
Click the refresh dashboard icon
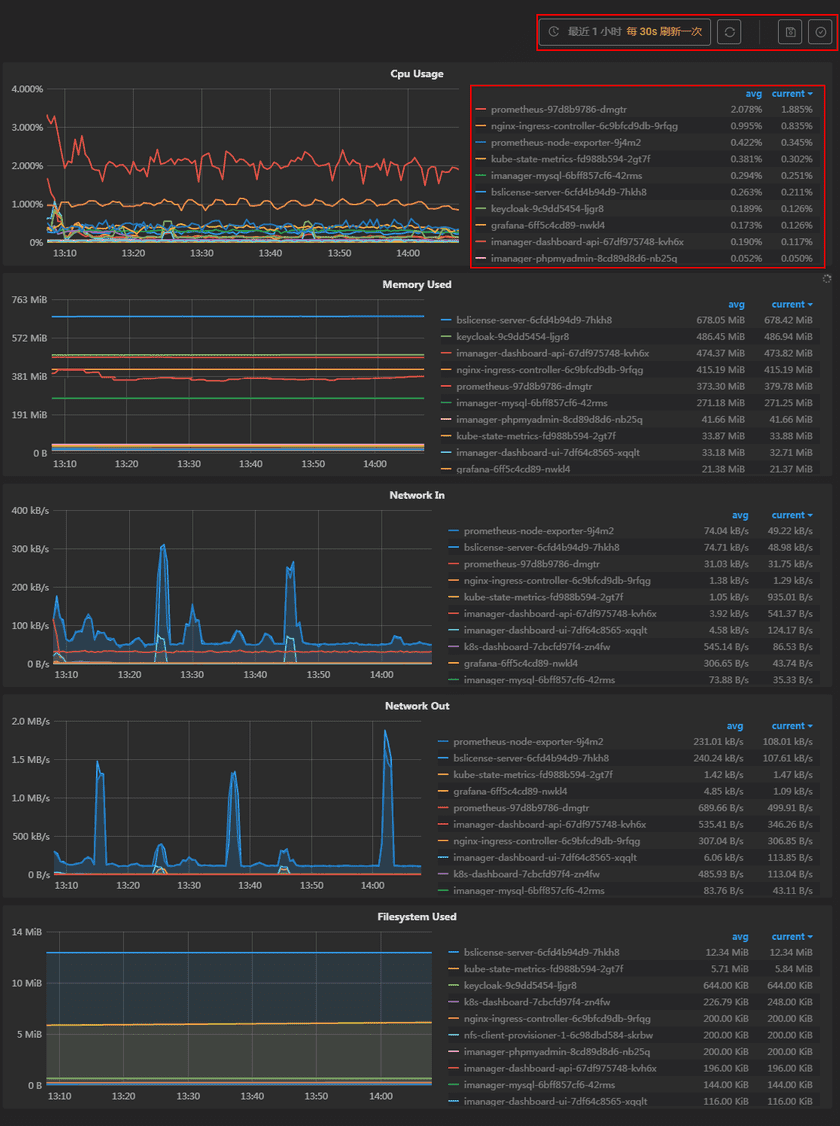point(729,31)
